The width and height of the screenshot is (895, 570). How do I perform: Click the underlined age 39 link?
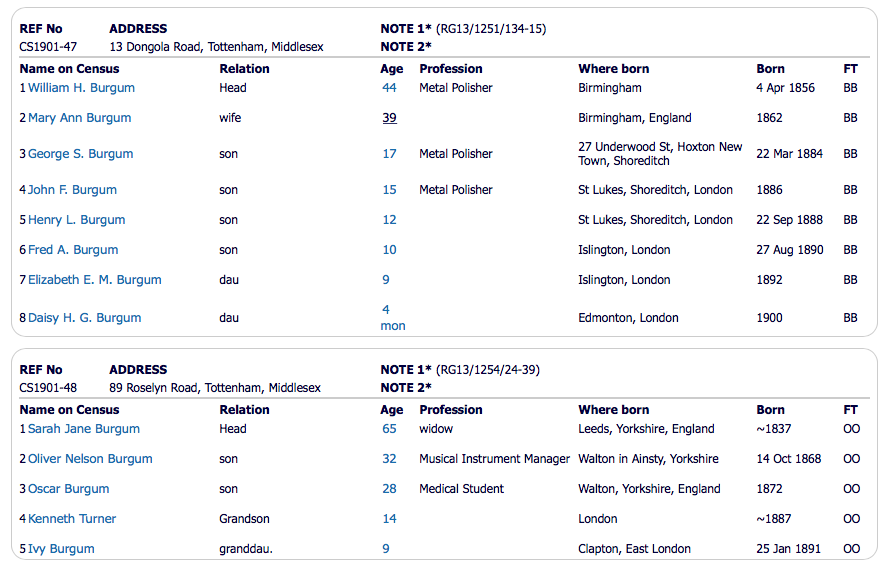click(389, 118)
